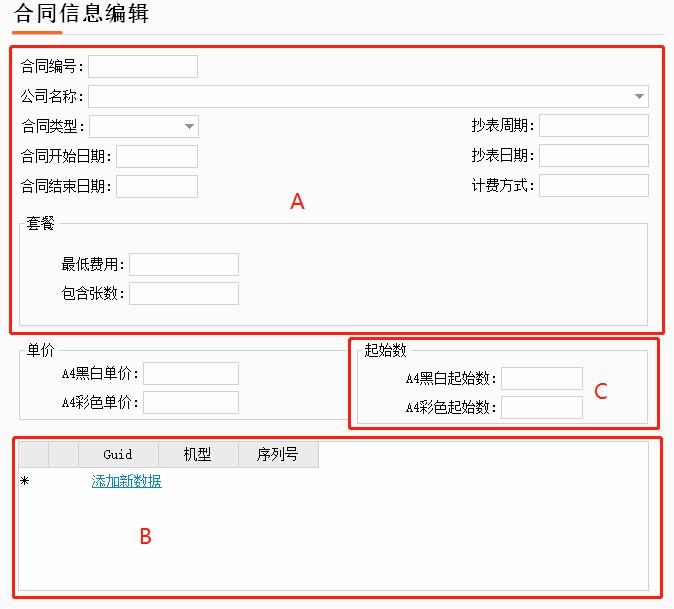
Task: Click the 序列号 column header
Action: click(278, 454)
